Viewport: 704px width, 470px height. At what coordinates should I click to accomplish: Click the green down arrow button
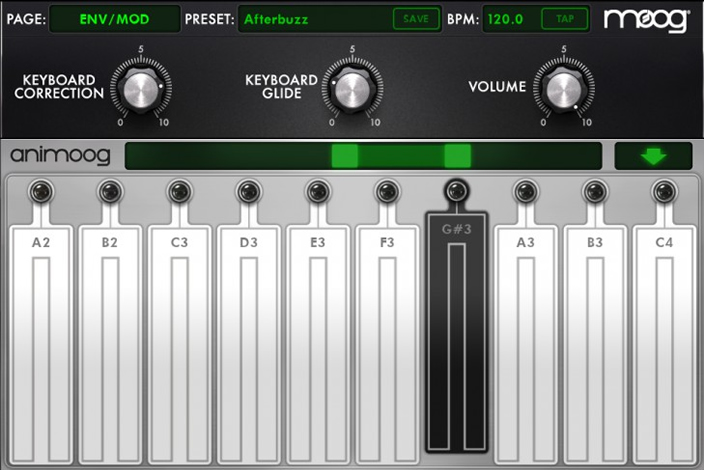[653, 156]
